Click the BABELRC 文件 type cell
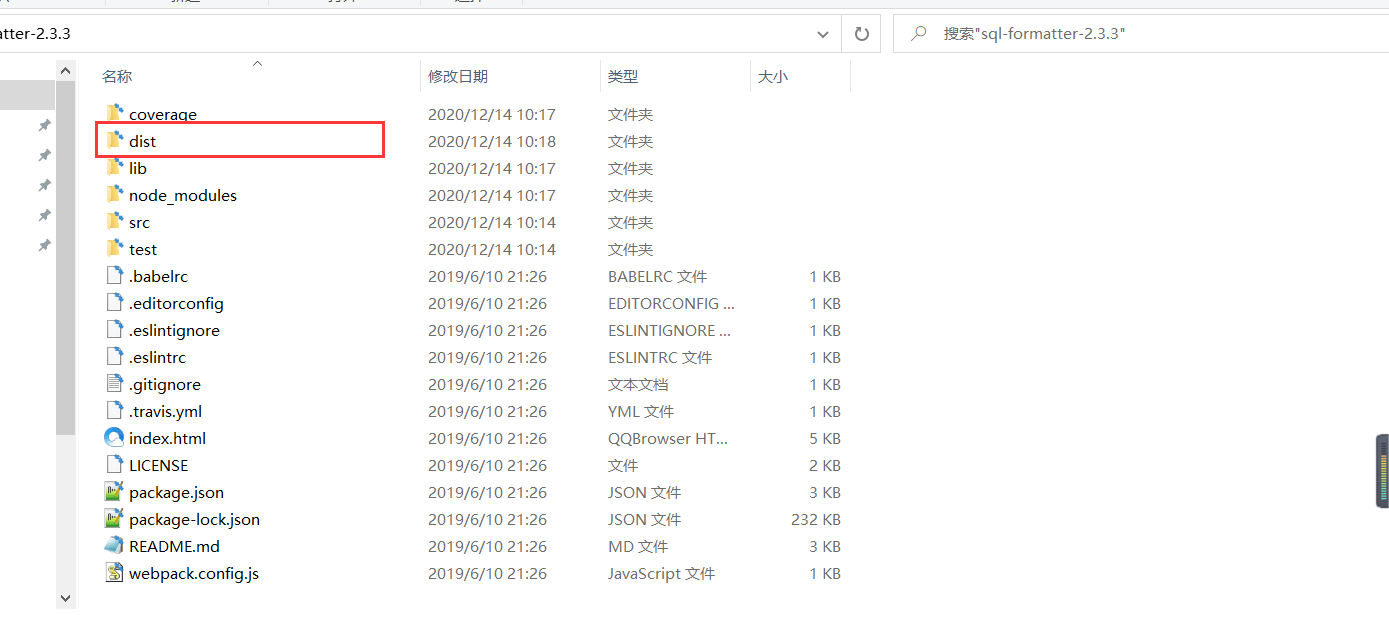The width and height of the screenshot is (1389, 622). click(x=657, y=276)
